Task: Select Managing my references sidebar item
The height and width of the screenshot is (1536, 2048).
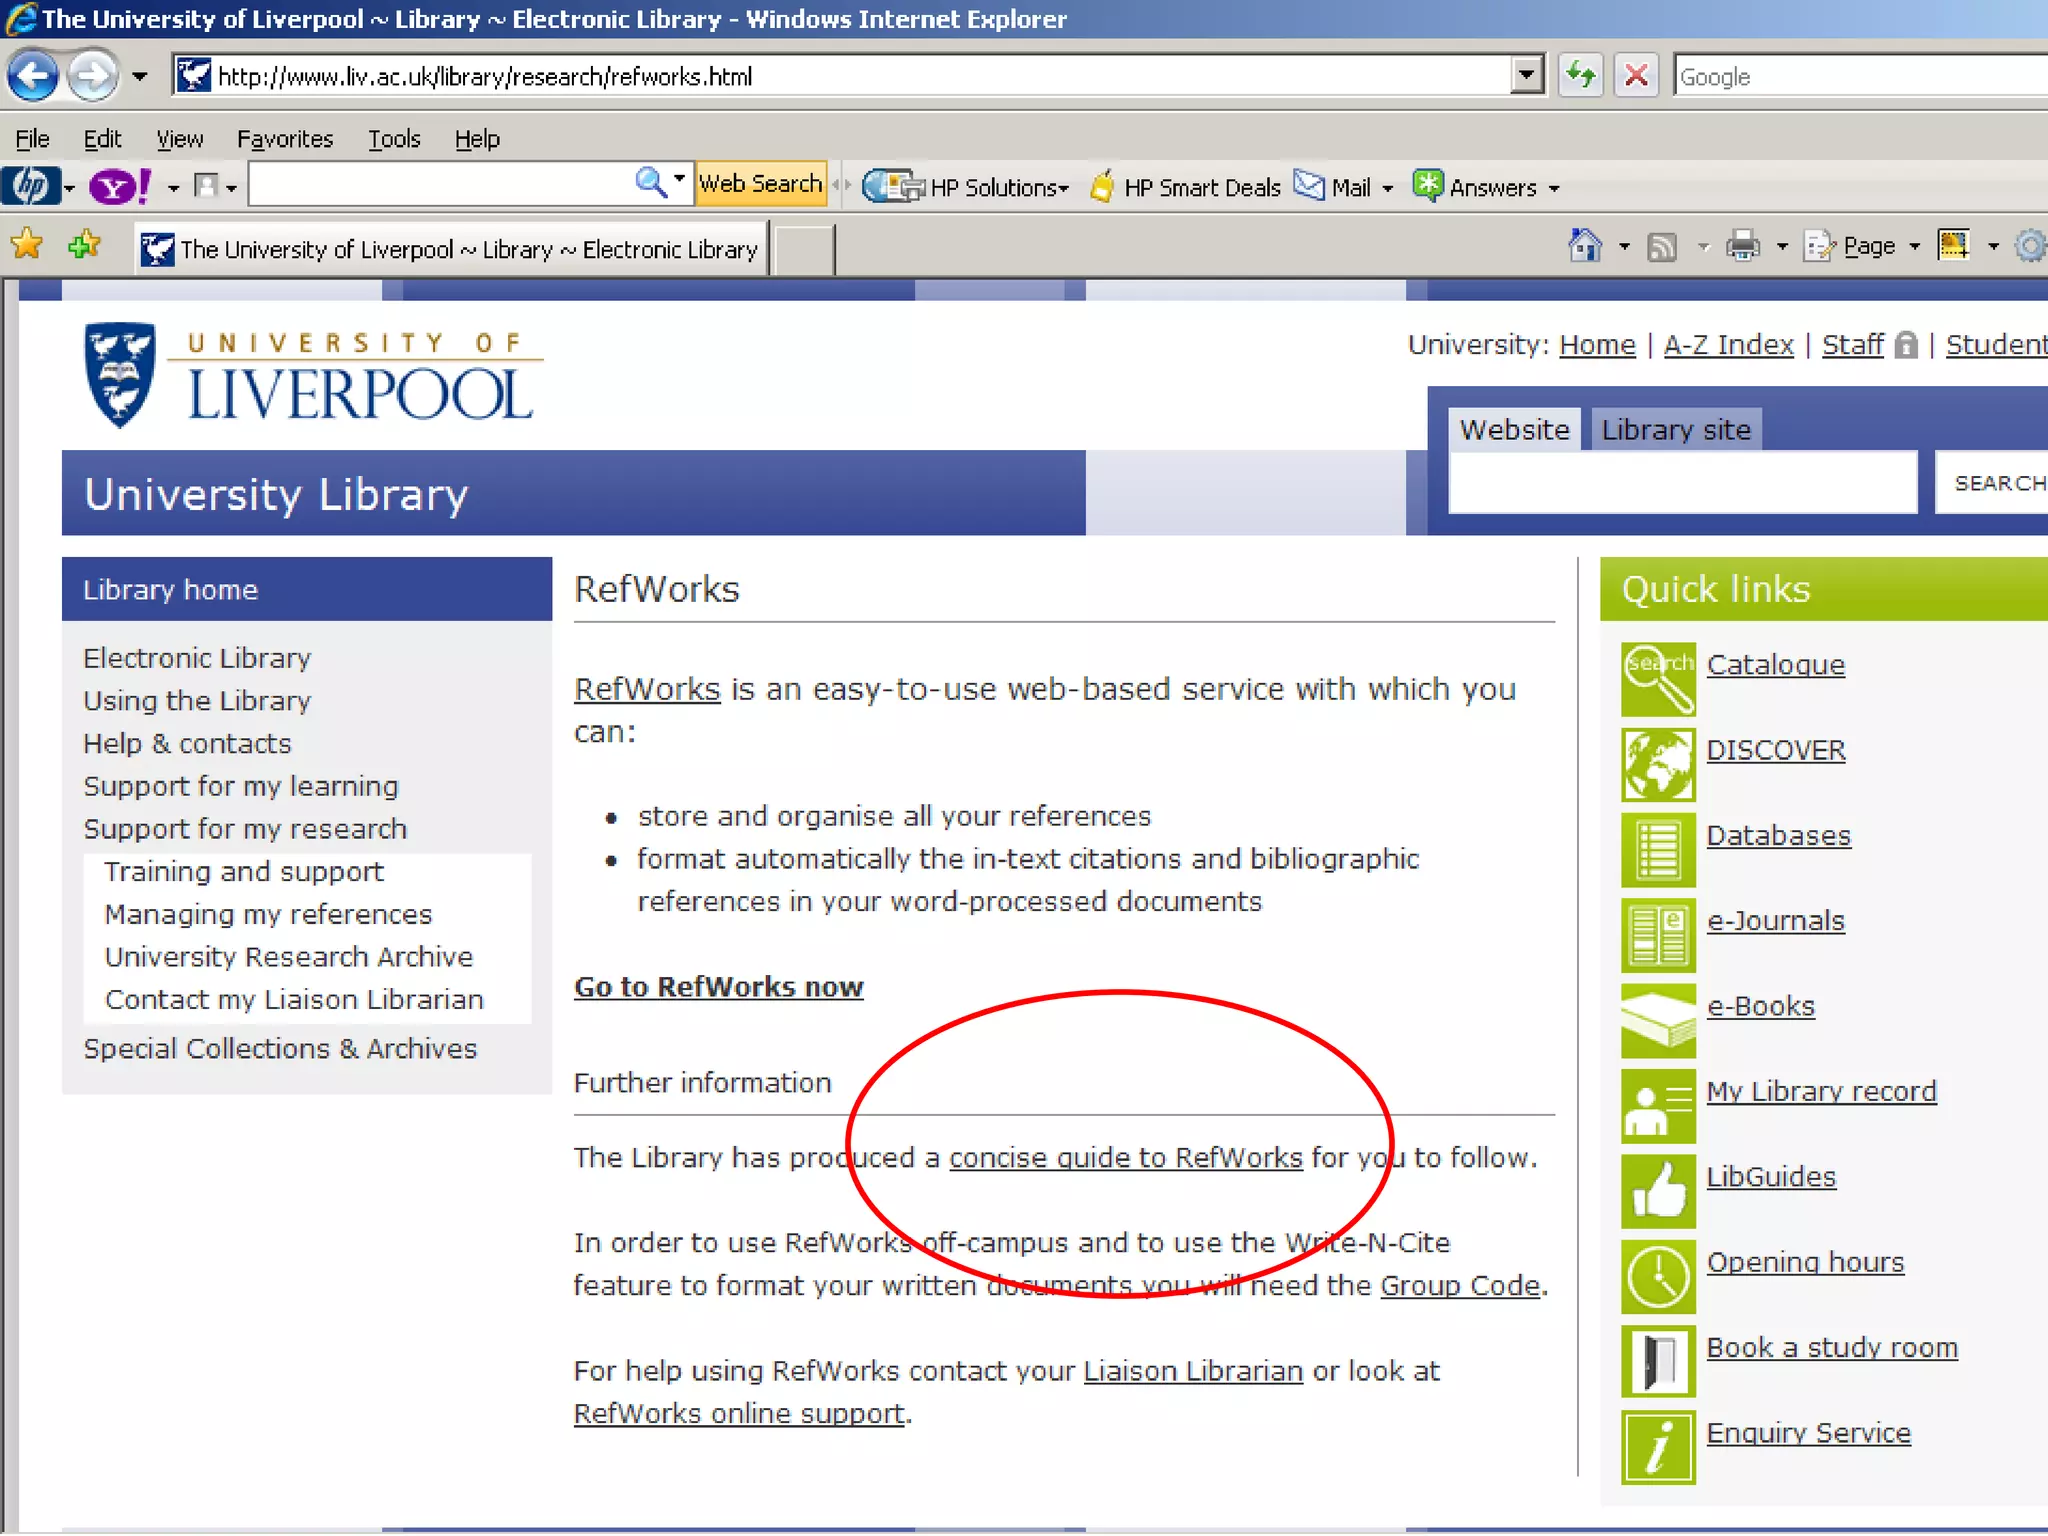Action: (x=268, y=915)
